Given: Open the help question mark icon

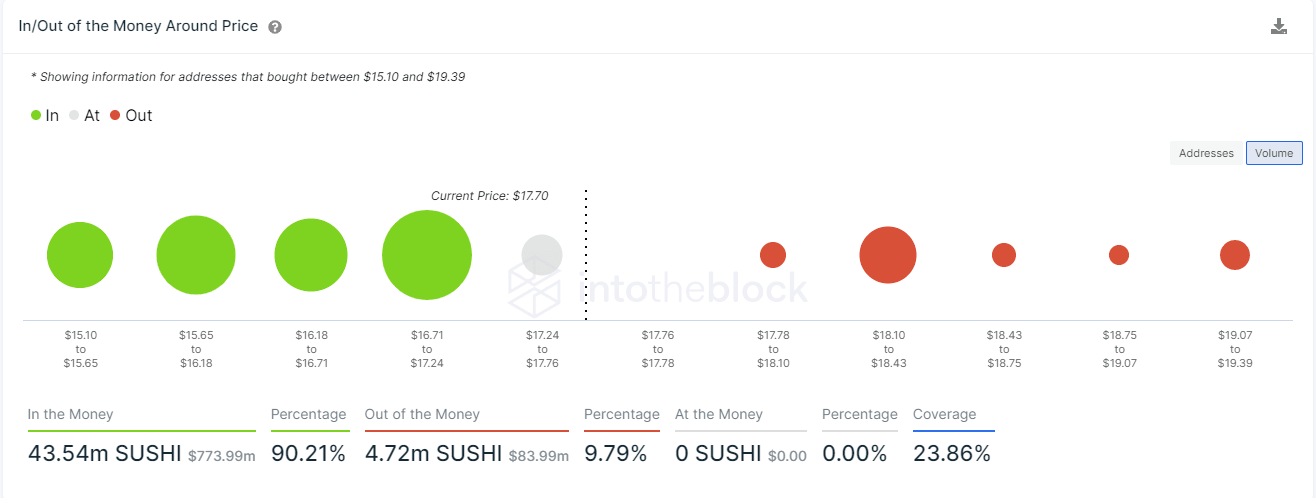Looking at the screenshot, I should [x=275, y=27].
